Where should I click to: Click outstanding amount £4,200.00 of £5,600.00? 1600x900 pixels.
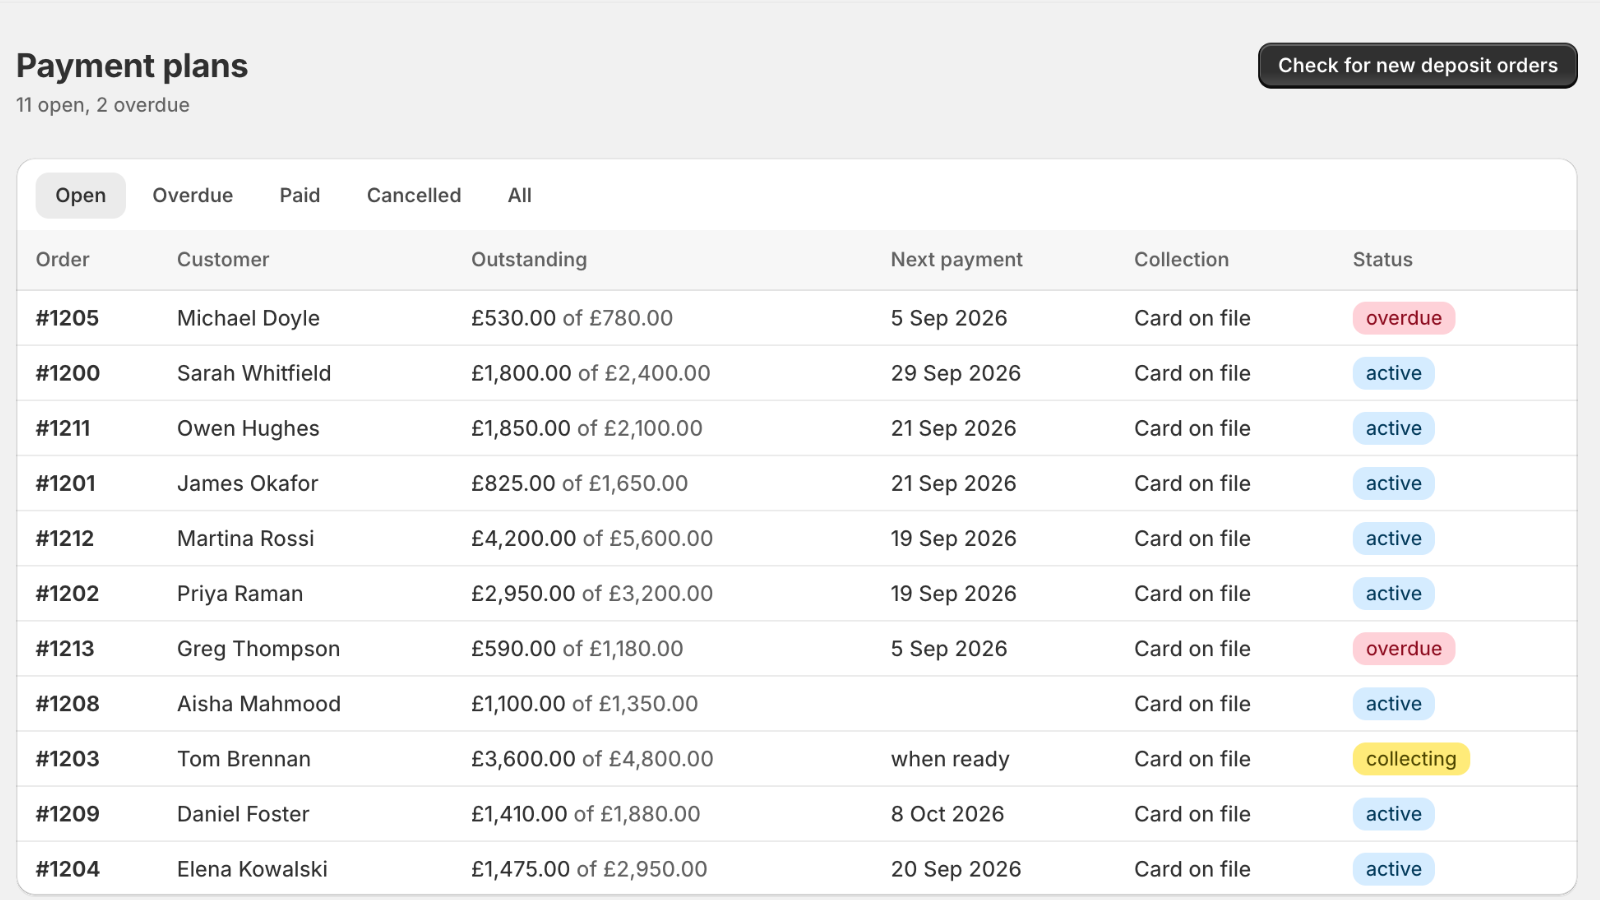[x=592, y=538]
